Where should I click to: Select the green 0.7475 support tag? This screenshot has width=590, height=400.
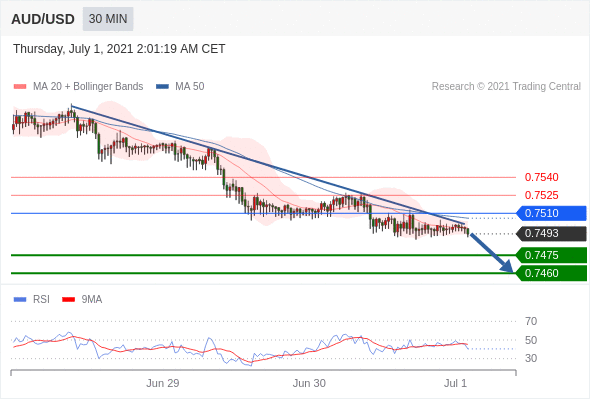[x=551, y=255]
